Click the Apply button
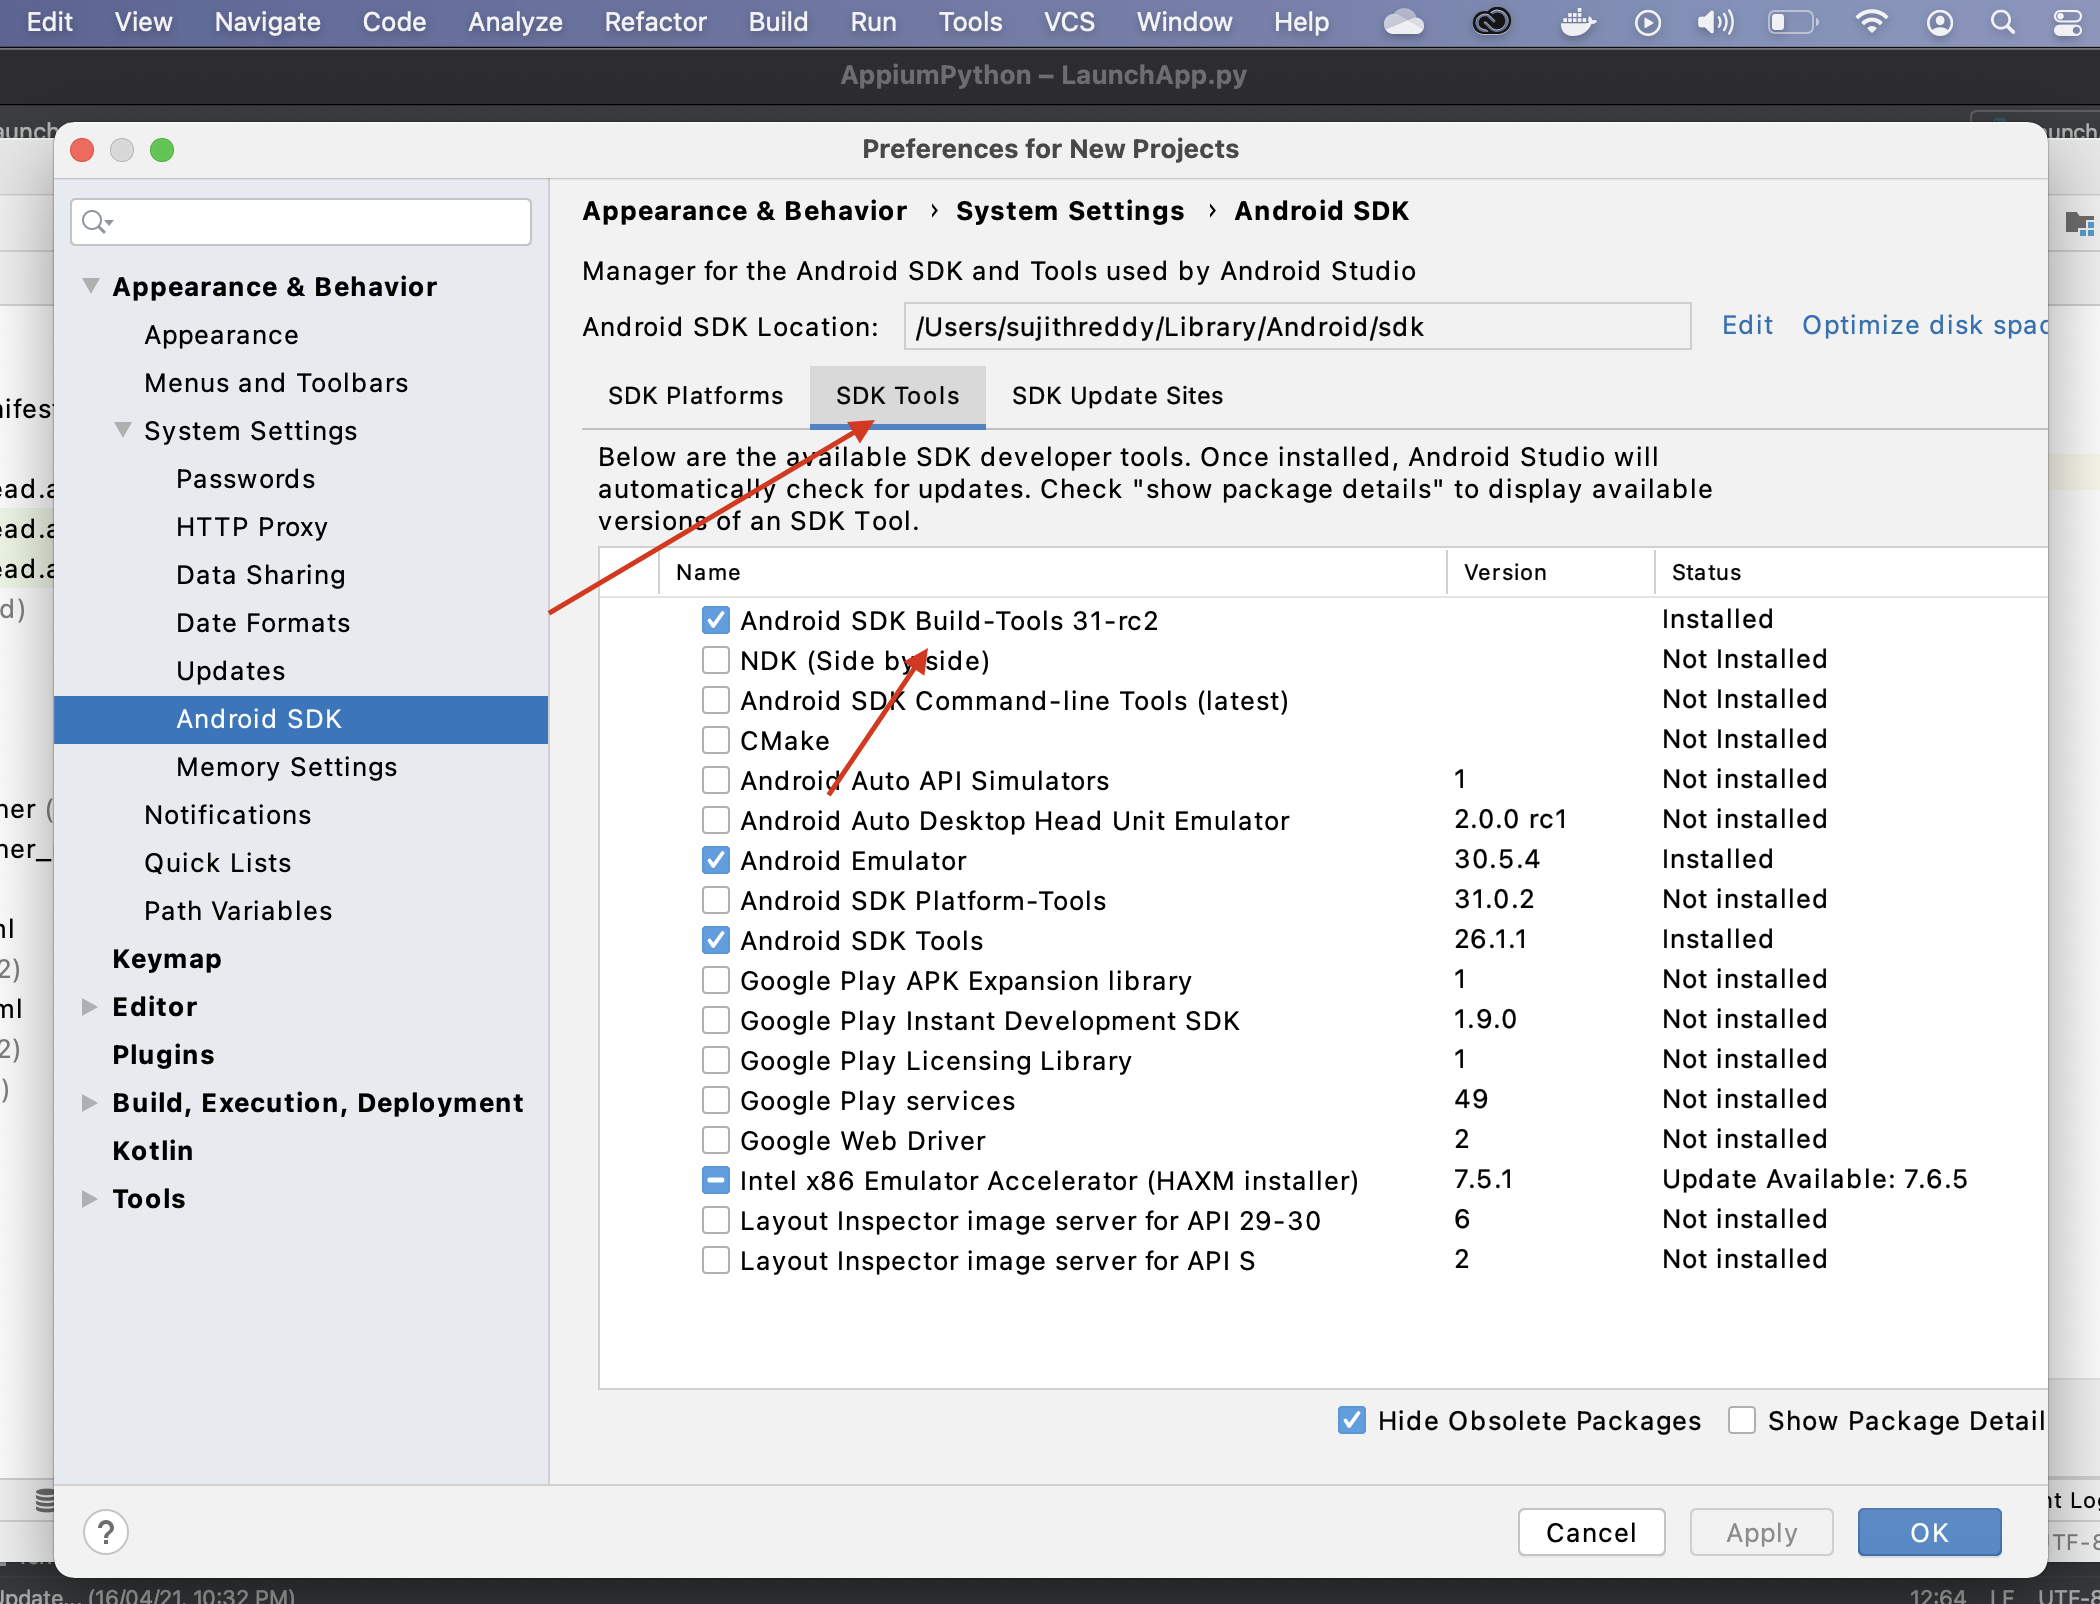2100x1604 pixels. click(1762, 1532)
